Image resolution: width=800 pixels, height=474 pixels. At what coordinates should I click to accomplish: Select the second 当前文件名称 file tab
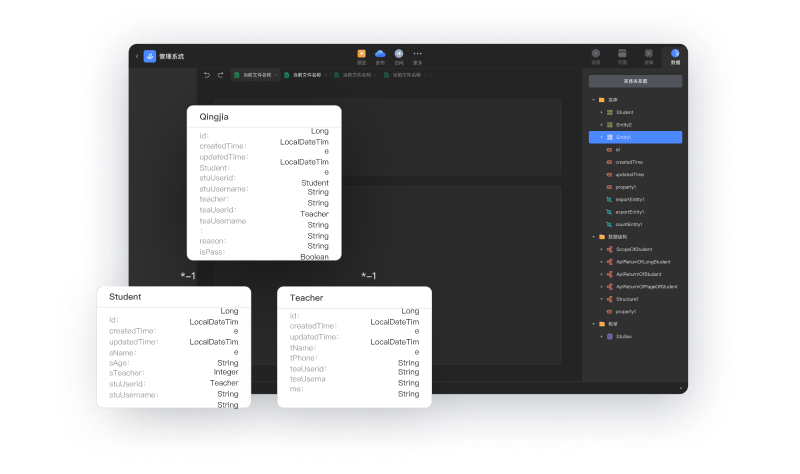click(x=305, y=75)
